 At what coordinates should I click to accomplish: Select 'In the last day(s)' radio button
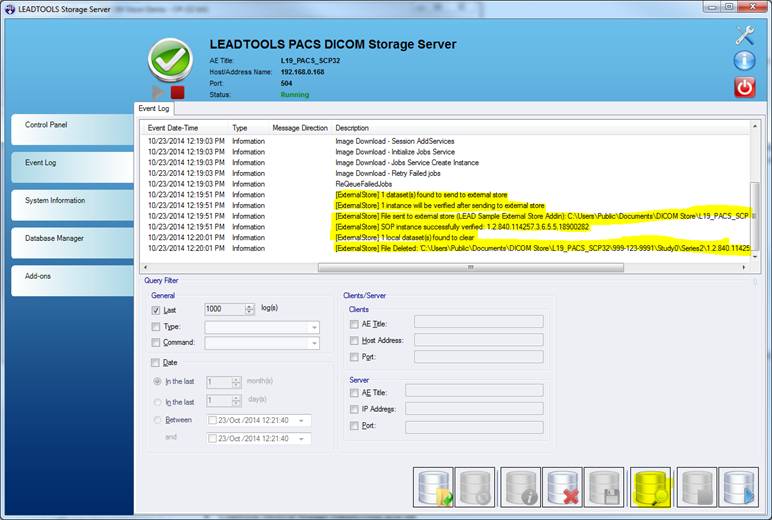pyautogui.click(x=157, y=402)
